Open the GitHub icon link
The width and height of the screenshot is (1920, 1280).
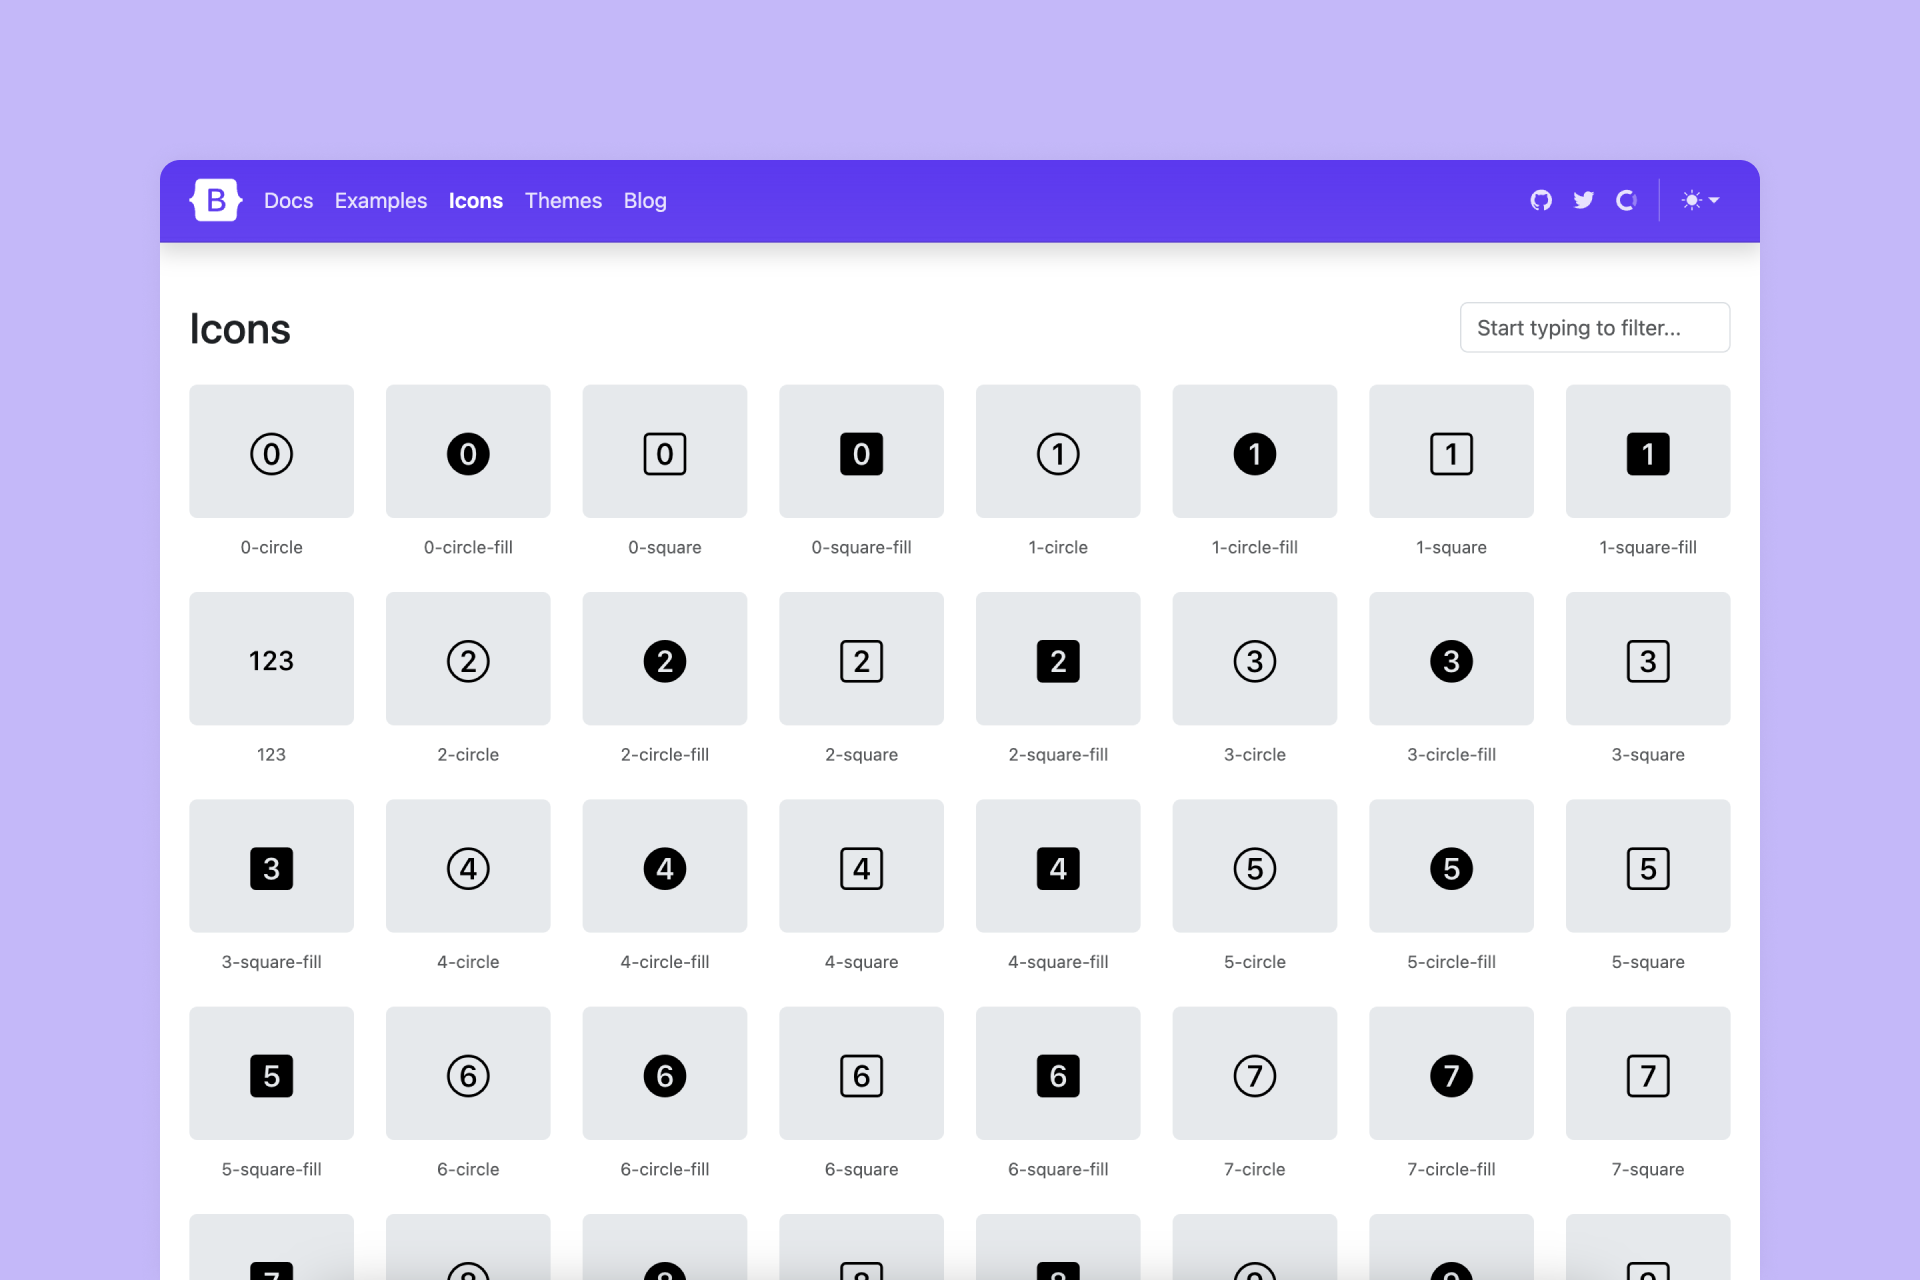pos(1541,201)
